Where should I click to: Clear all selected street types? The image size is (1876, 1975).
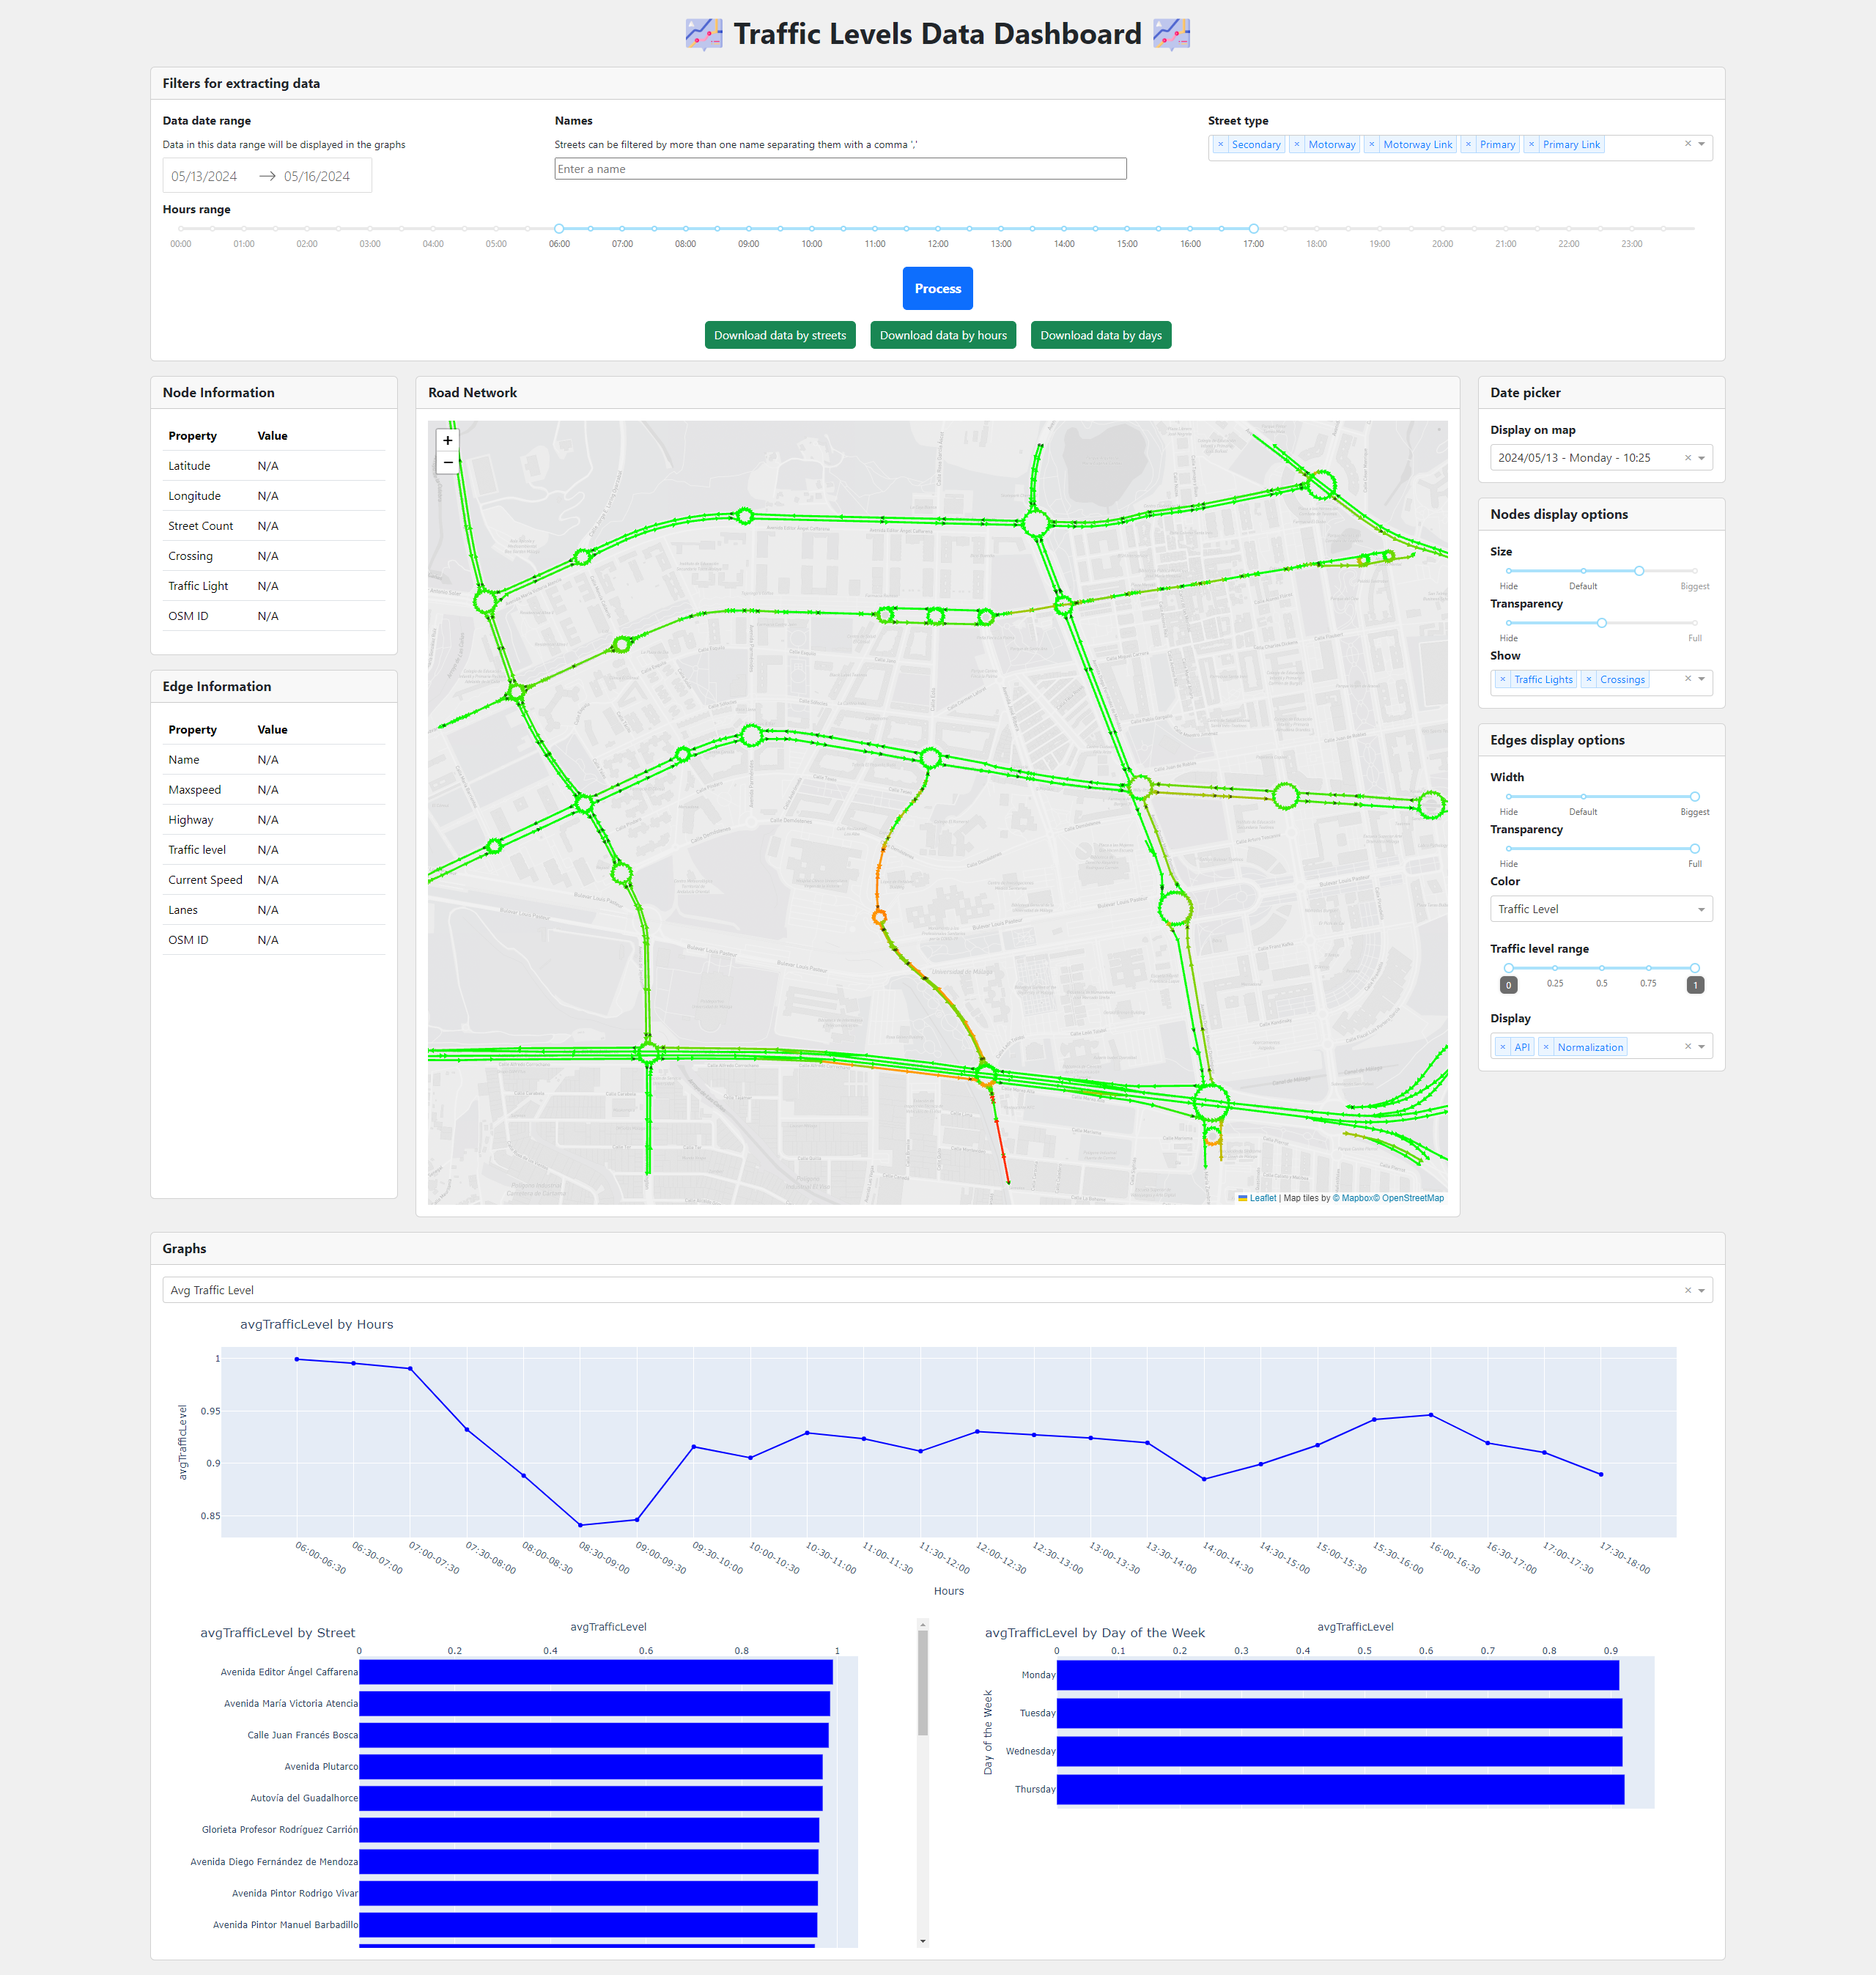coord(1688,144)
